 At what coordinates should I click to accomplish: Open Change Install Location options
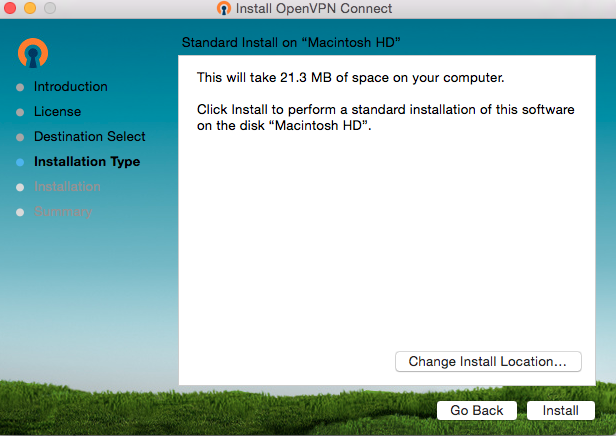[x=488, y=361]
